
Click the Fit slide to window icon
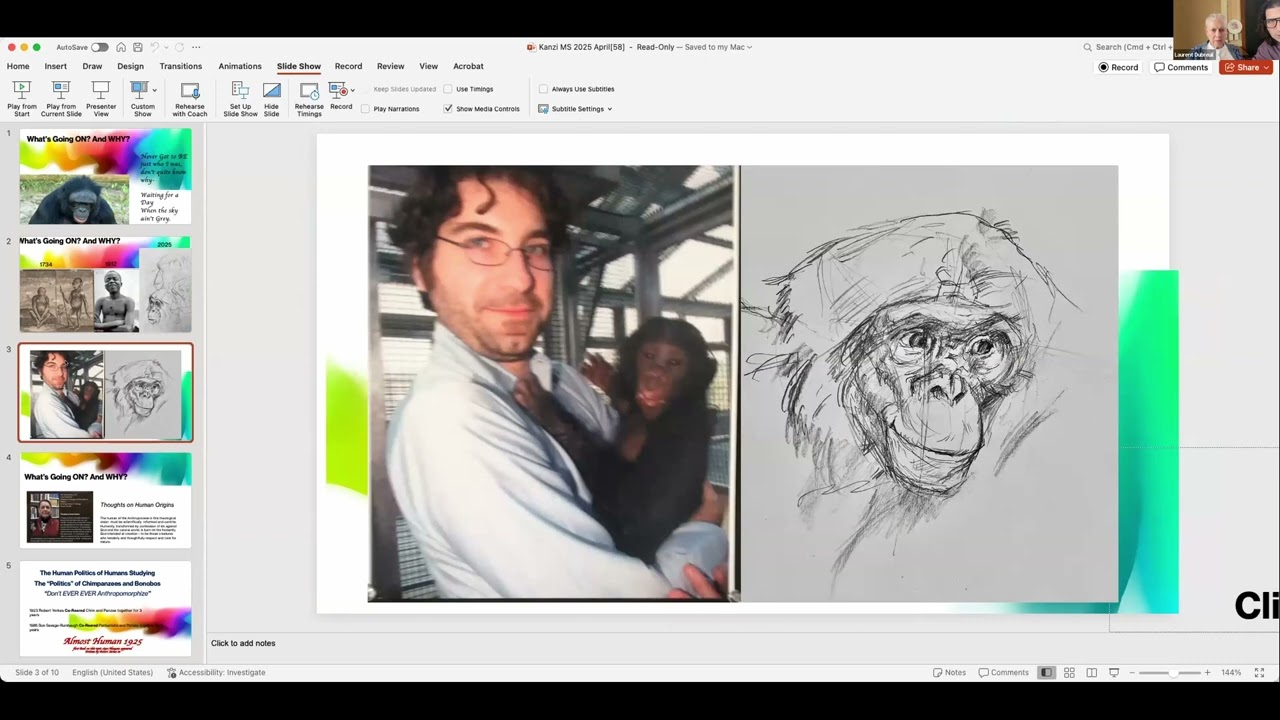point(1259,673)
